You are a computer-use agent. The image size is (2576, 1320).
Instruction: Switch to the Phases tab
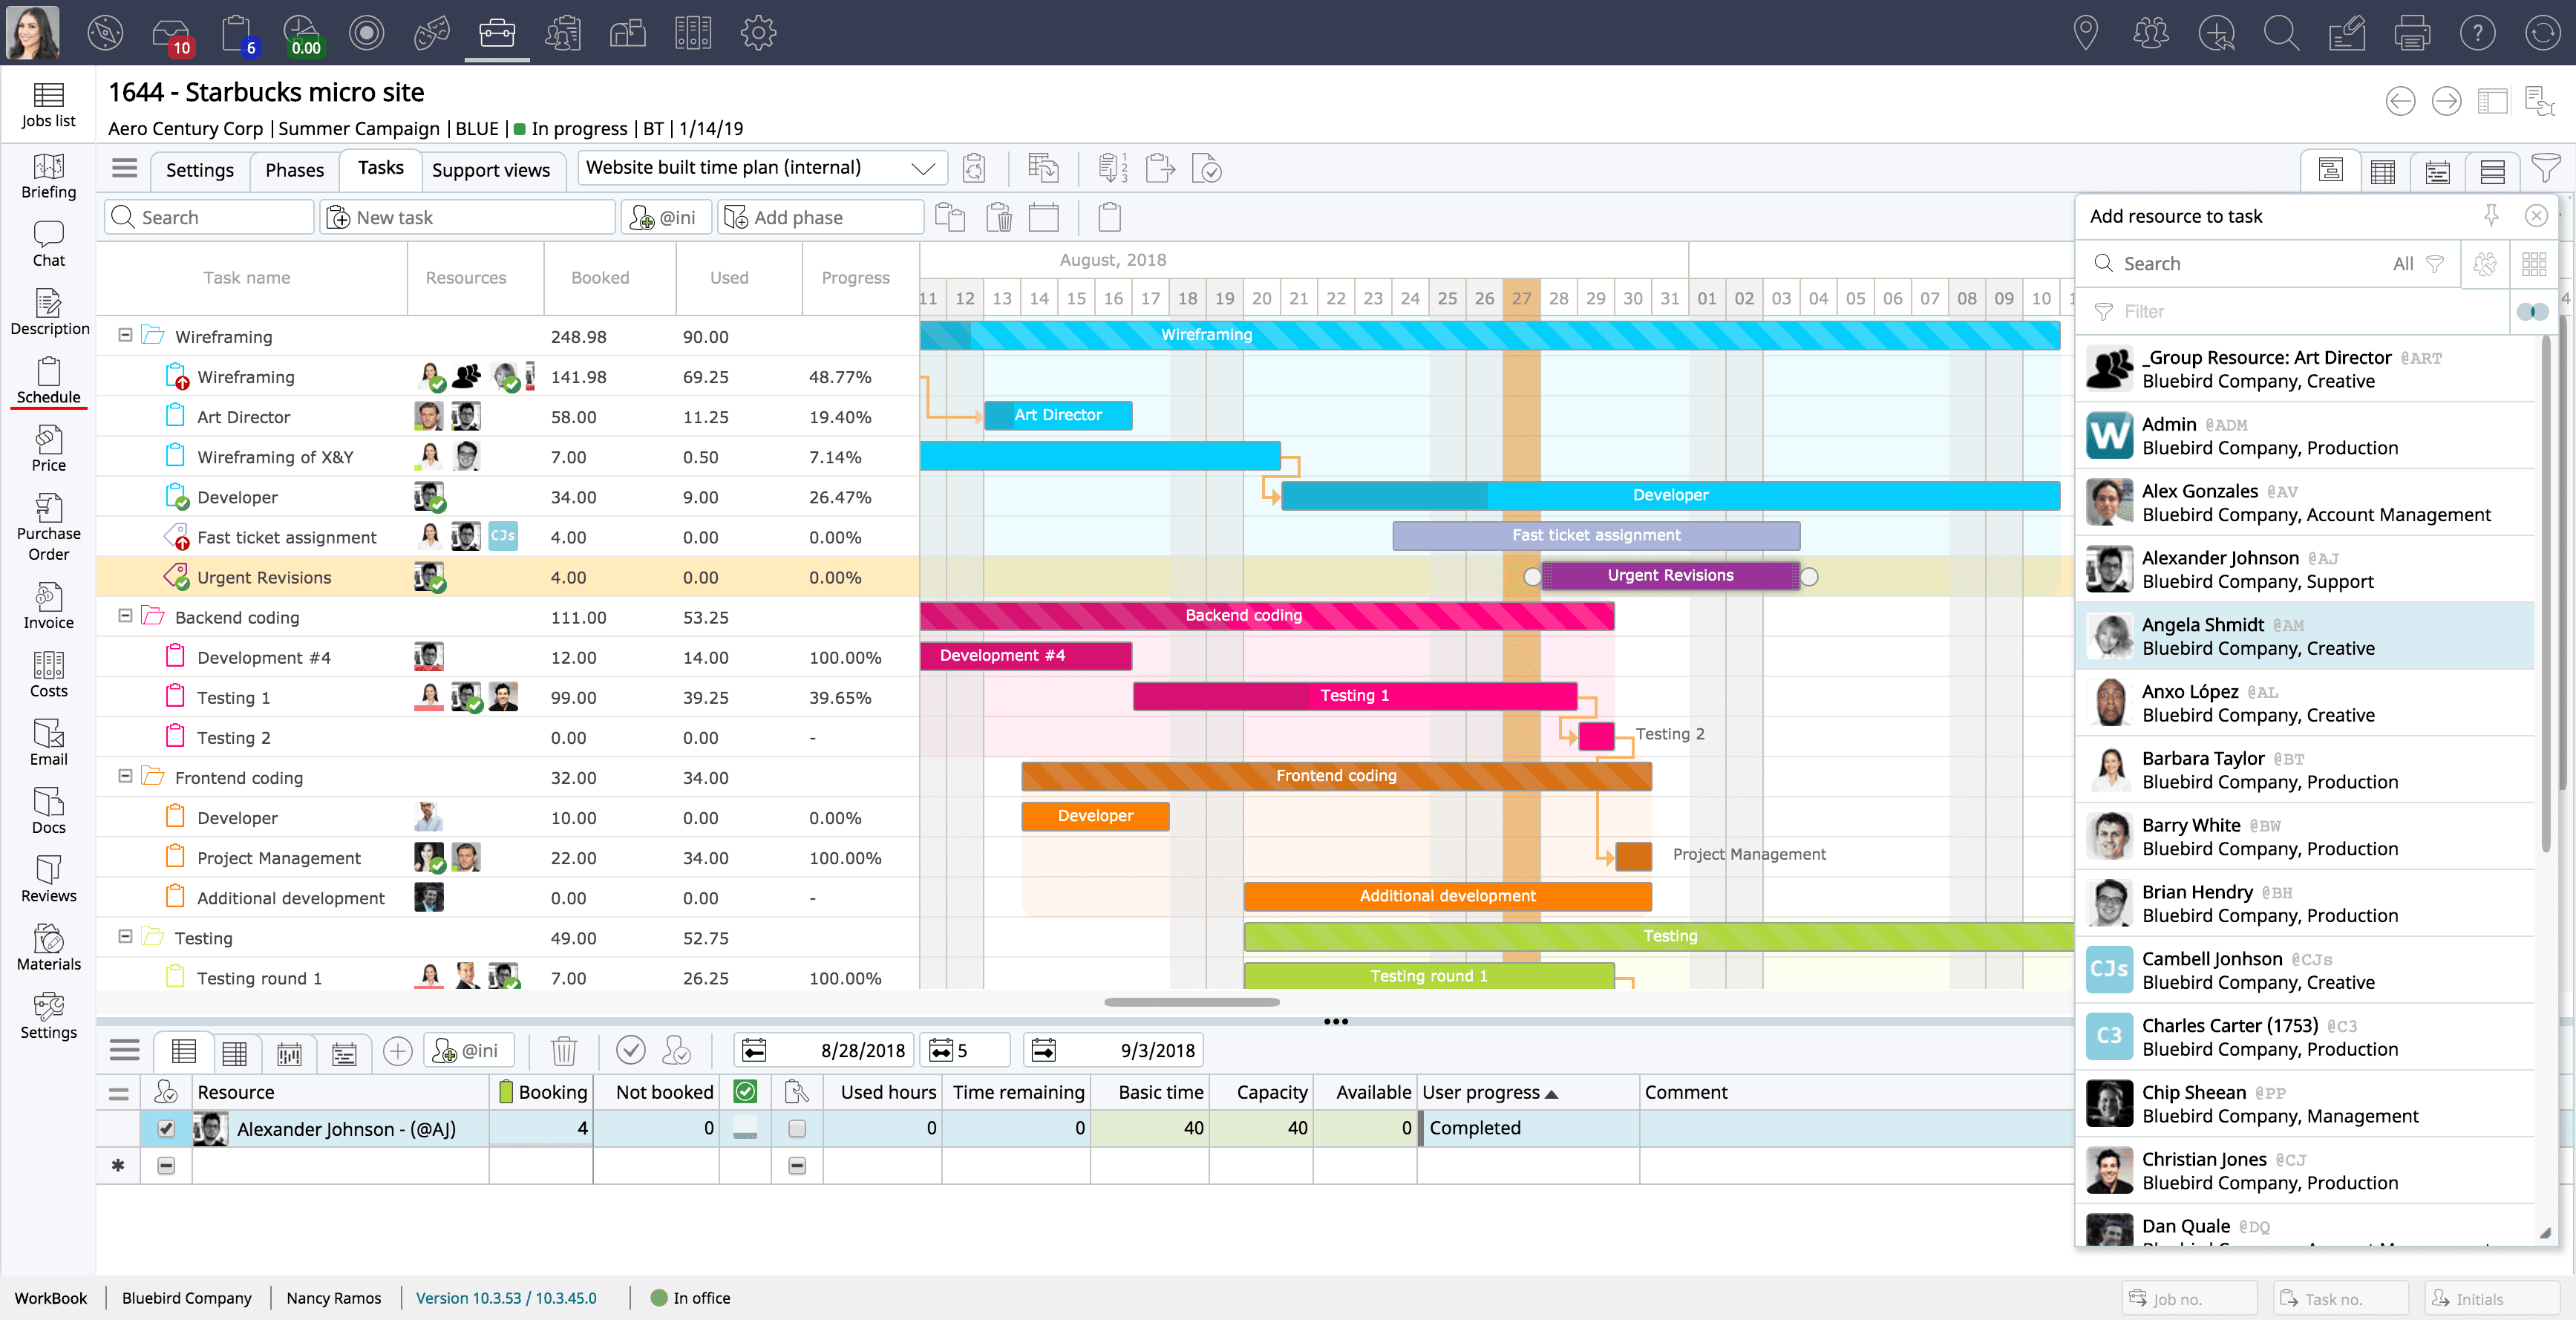293,170
